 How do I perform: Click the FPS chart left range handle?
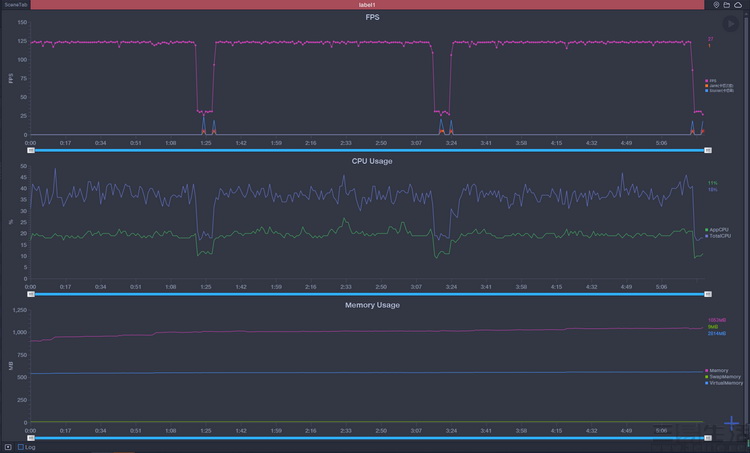click(x=31, y=150)
